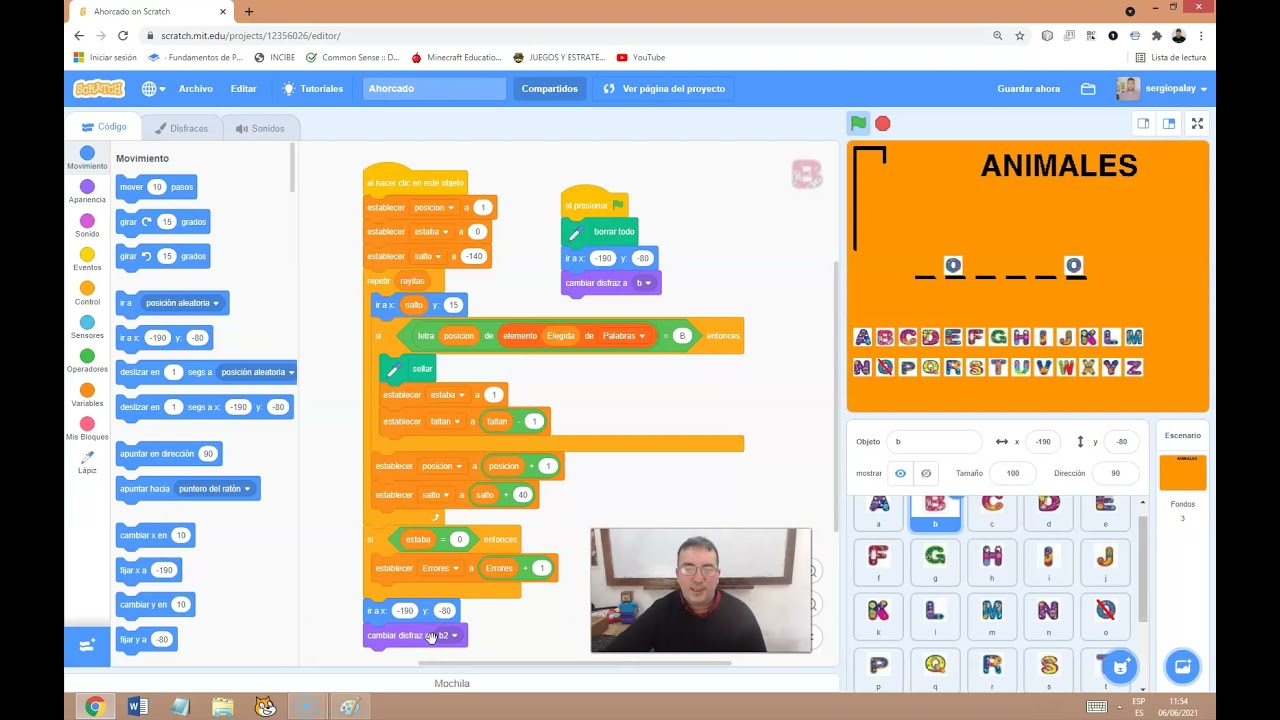Open the My Stuff folder icon
The width and height of the screenshot is (1280, 720).
[1088, 88]
